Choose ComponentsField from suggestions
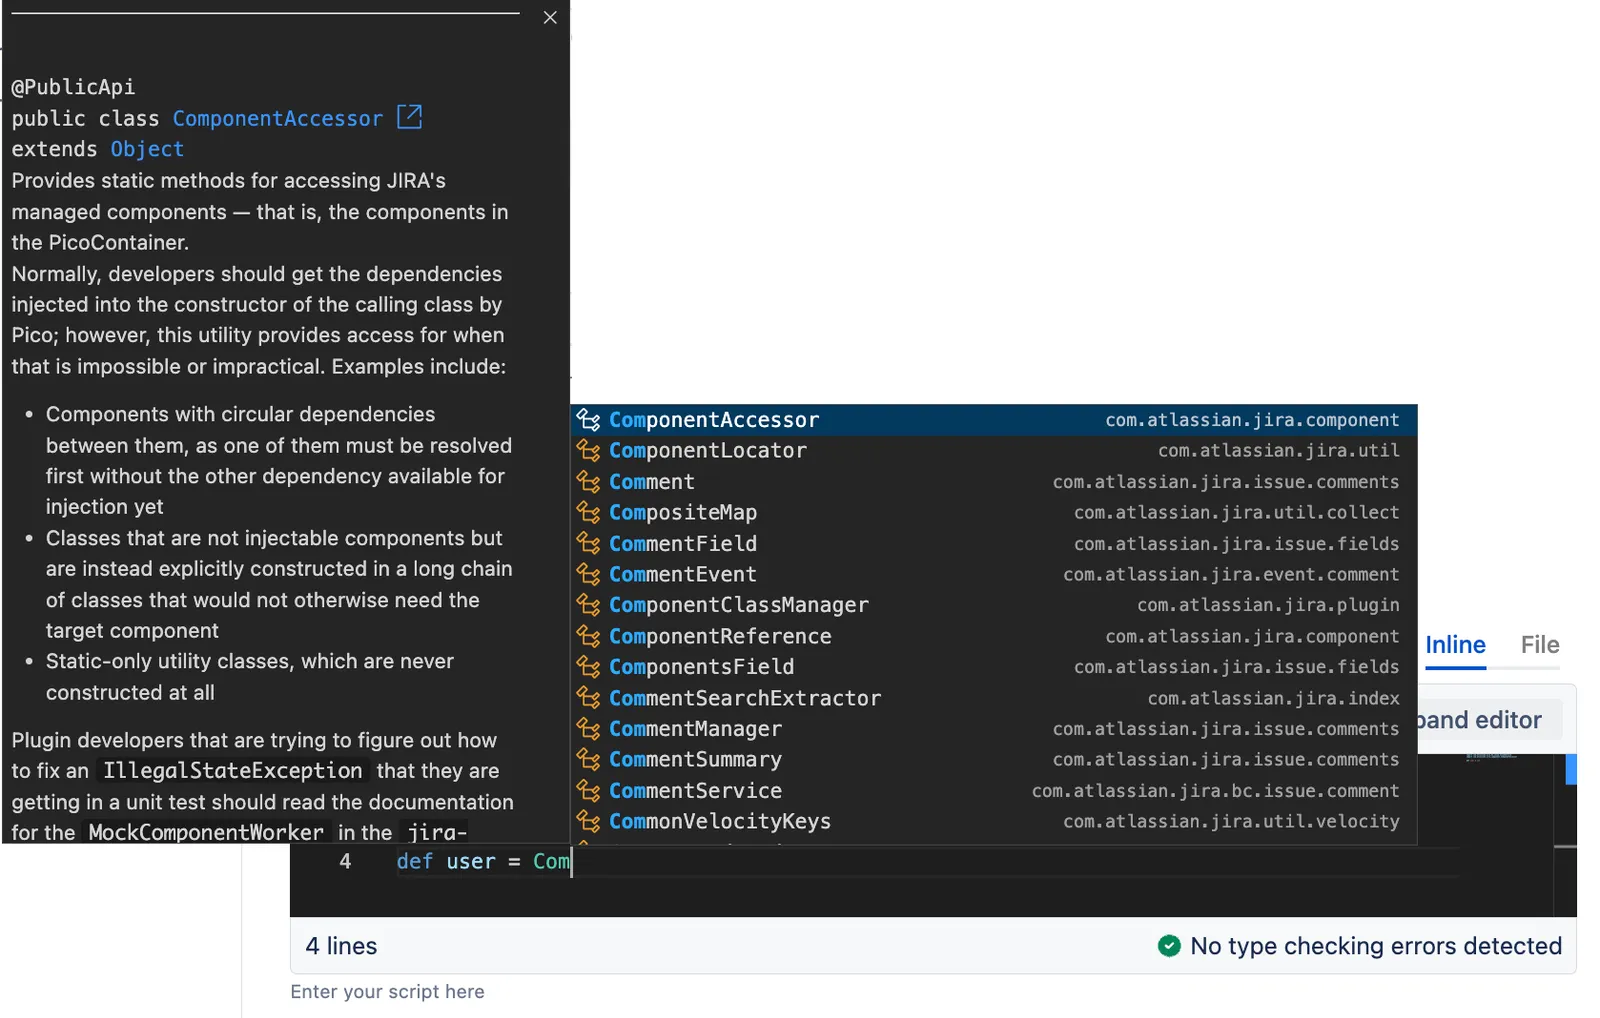1600x1018 pixels. (x=994, y=667)
